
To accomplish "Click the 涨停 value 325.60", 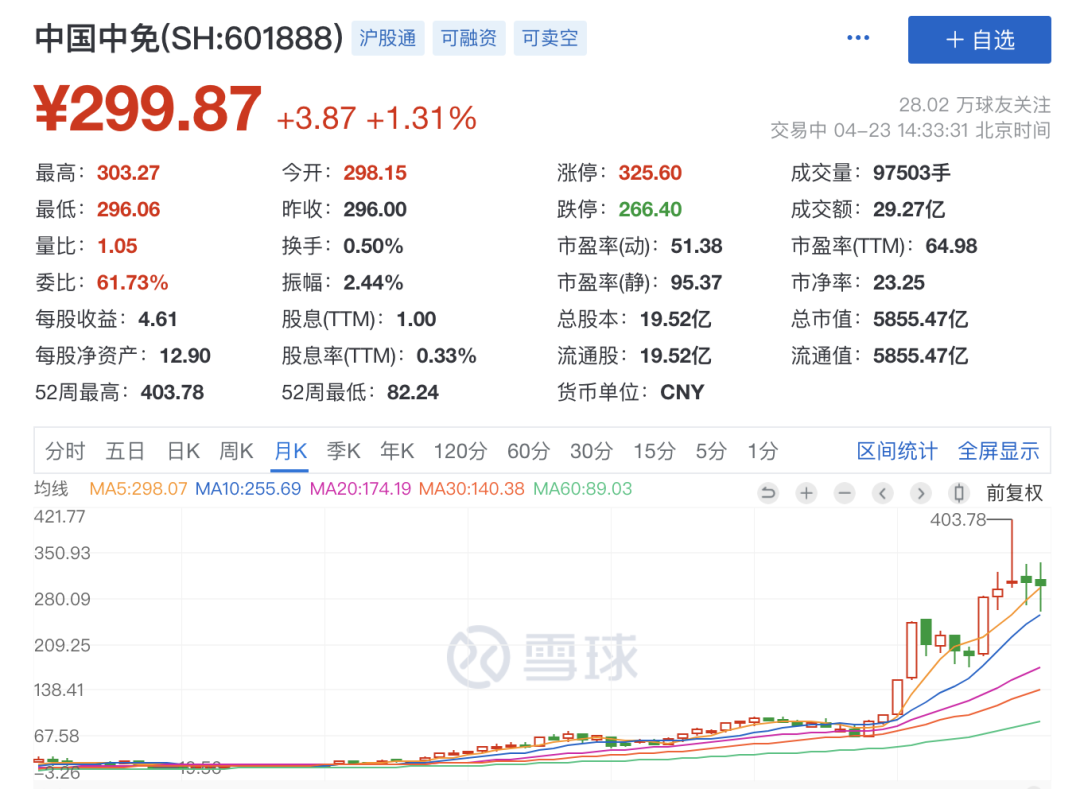I will click(x=650, y=173).
